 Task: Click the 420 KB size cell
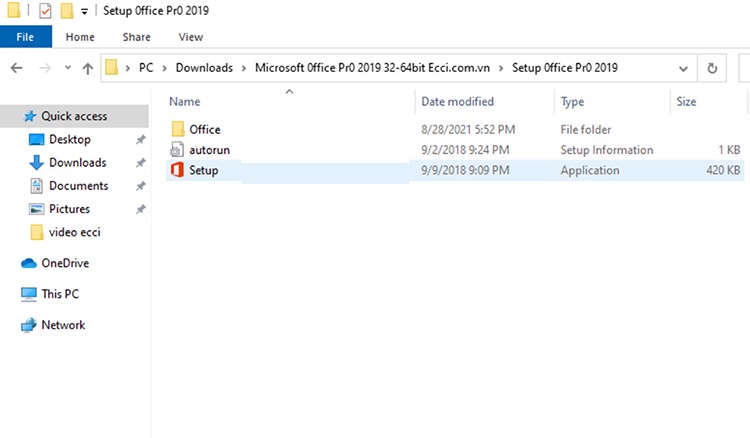click(723, 170)
